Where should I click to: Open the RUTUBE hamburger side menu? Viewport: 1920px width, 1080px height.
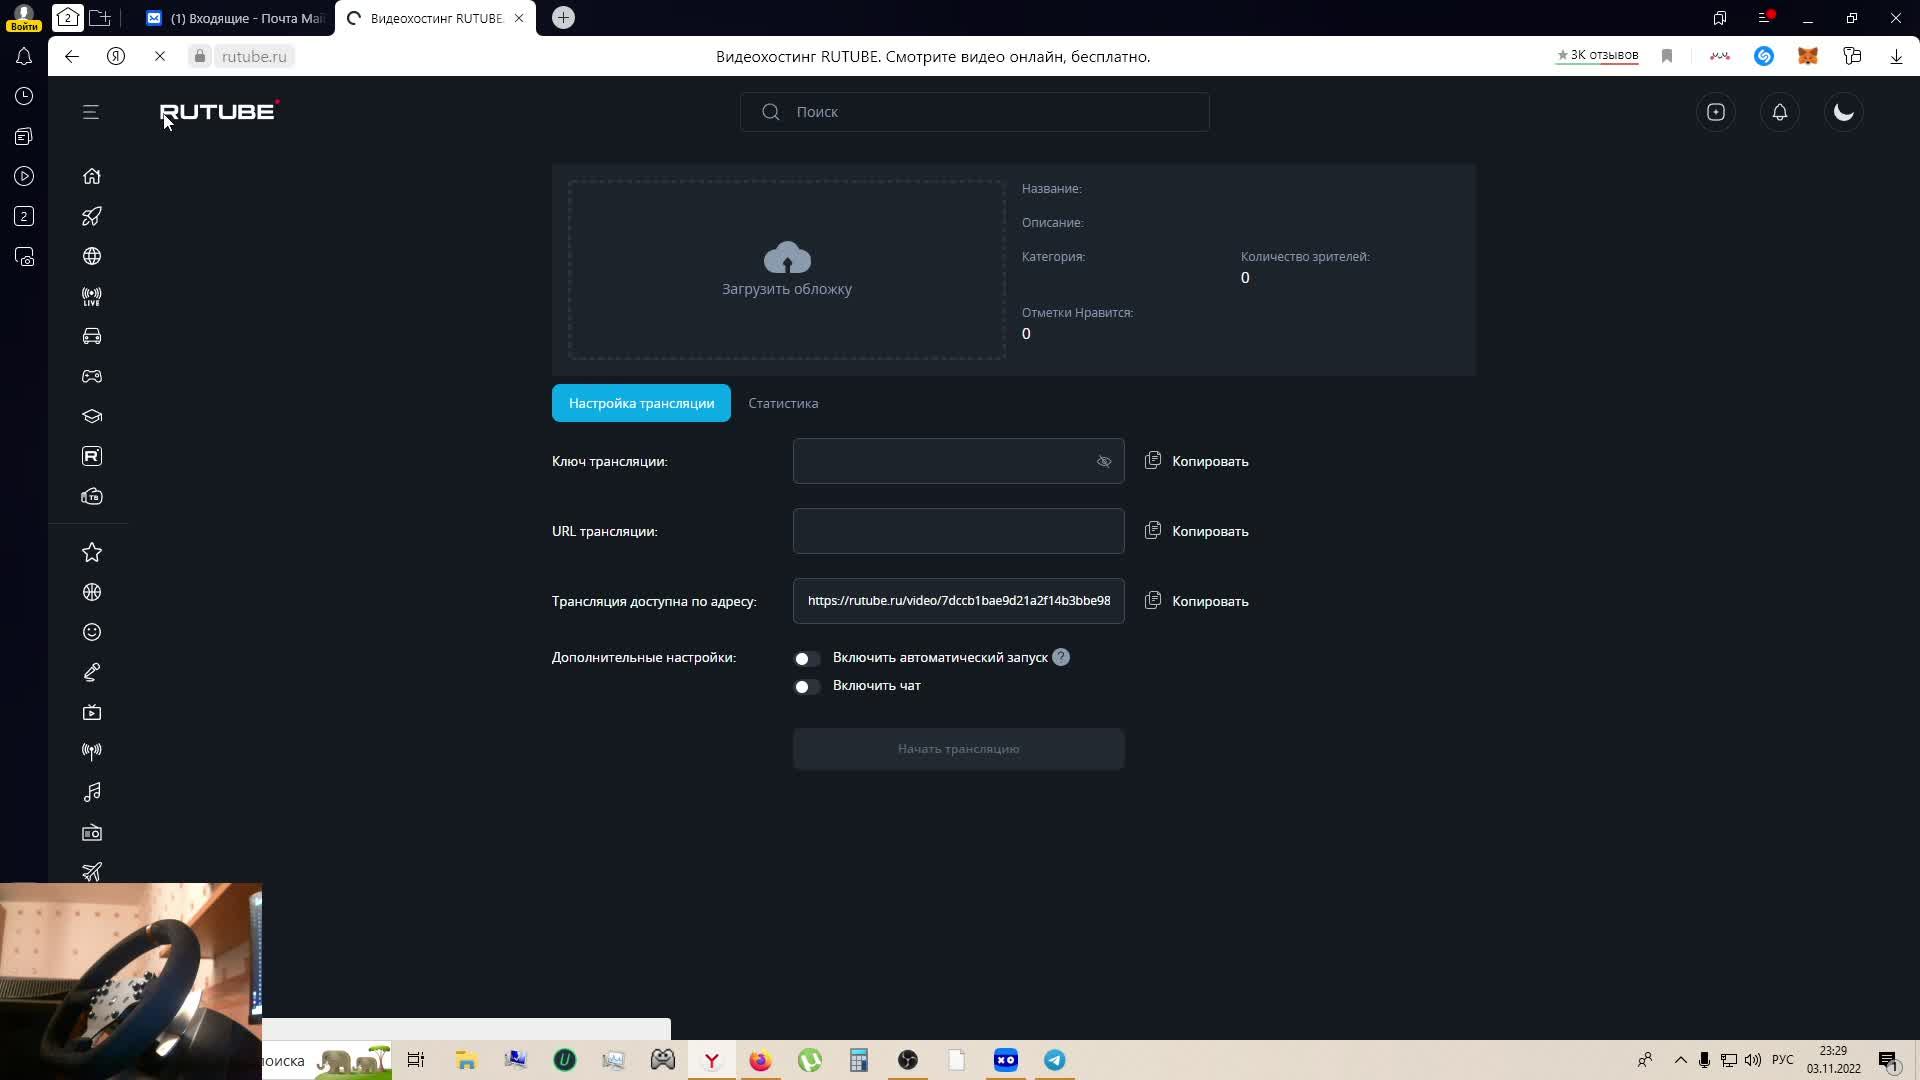(x=91, y=112)
